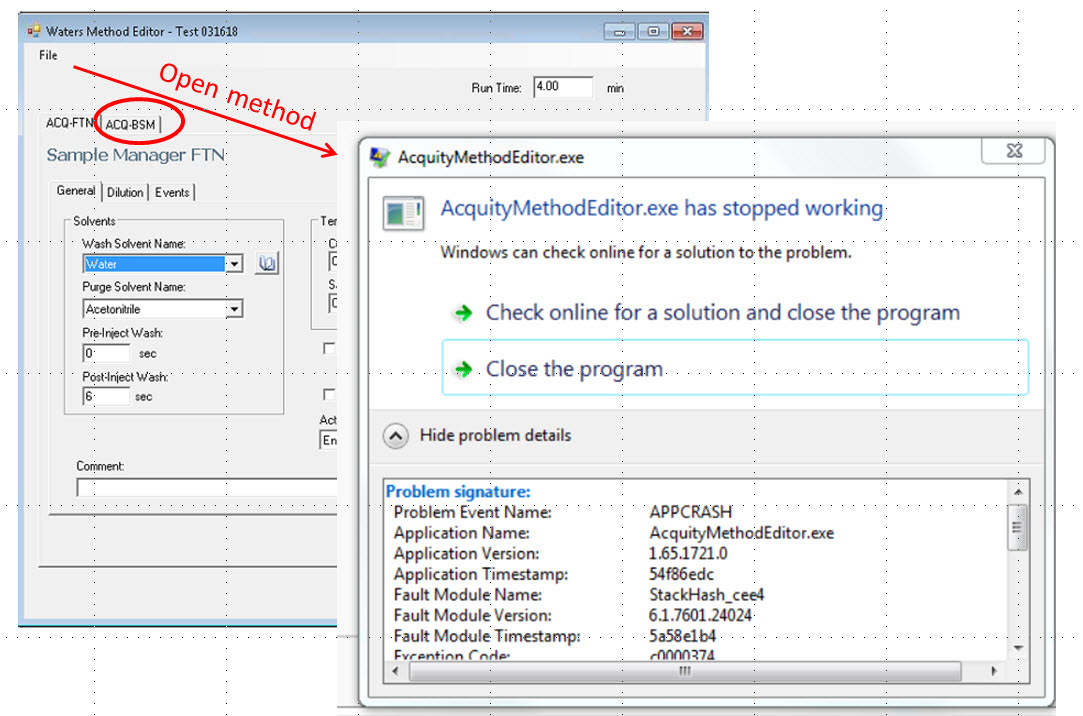Image resolution: width=1083 pixels, height=716 pixels.
Task: Expand the Purge Solvent Name dropdown
Action: (234, 310)
